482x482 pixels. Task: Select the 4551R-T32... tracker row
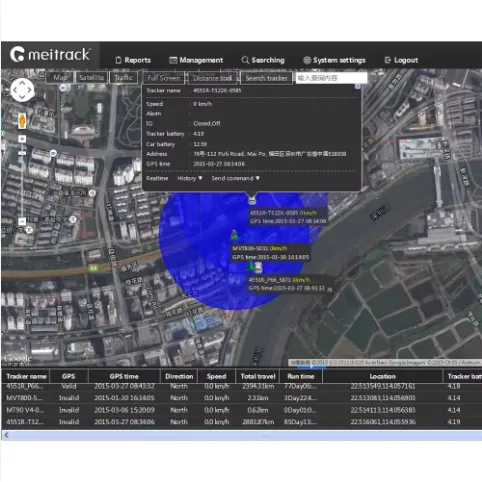pos(242,422)
